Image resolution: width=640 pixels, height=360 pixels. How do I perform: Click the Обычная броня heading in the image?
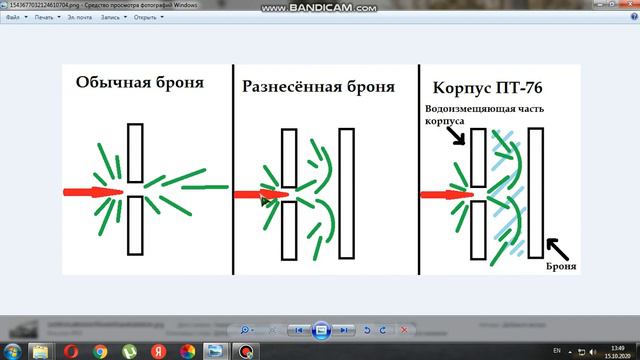[140, 82]
